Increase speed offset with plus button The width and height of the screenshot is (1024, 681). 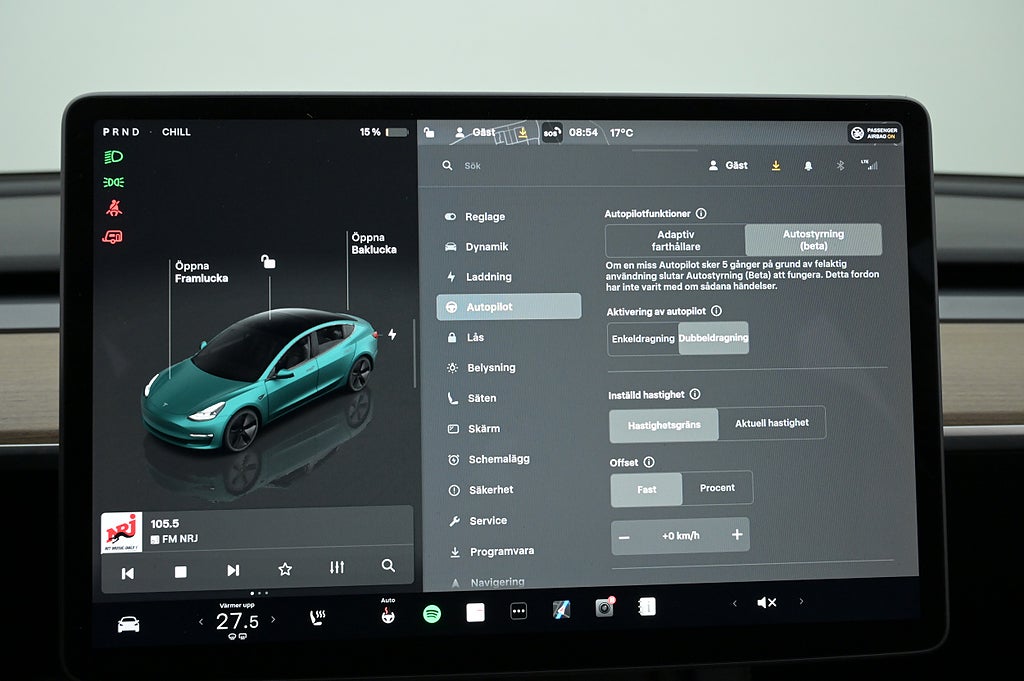tap(737, 535)
